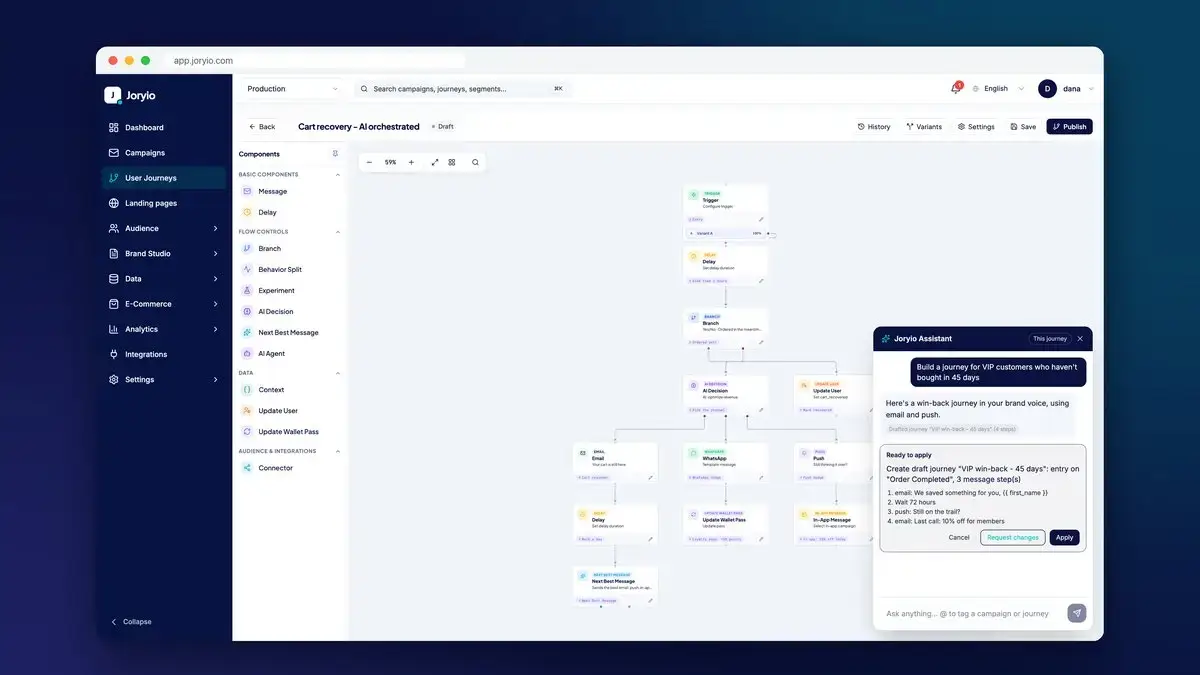Select the AI Decision node on the canvas
The image size is (1200, 675).
tap(726, 395)
